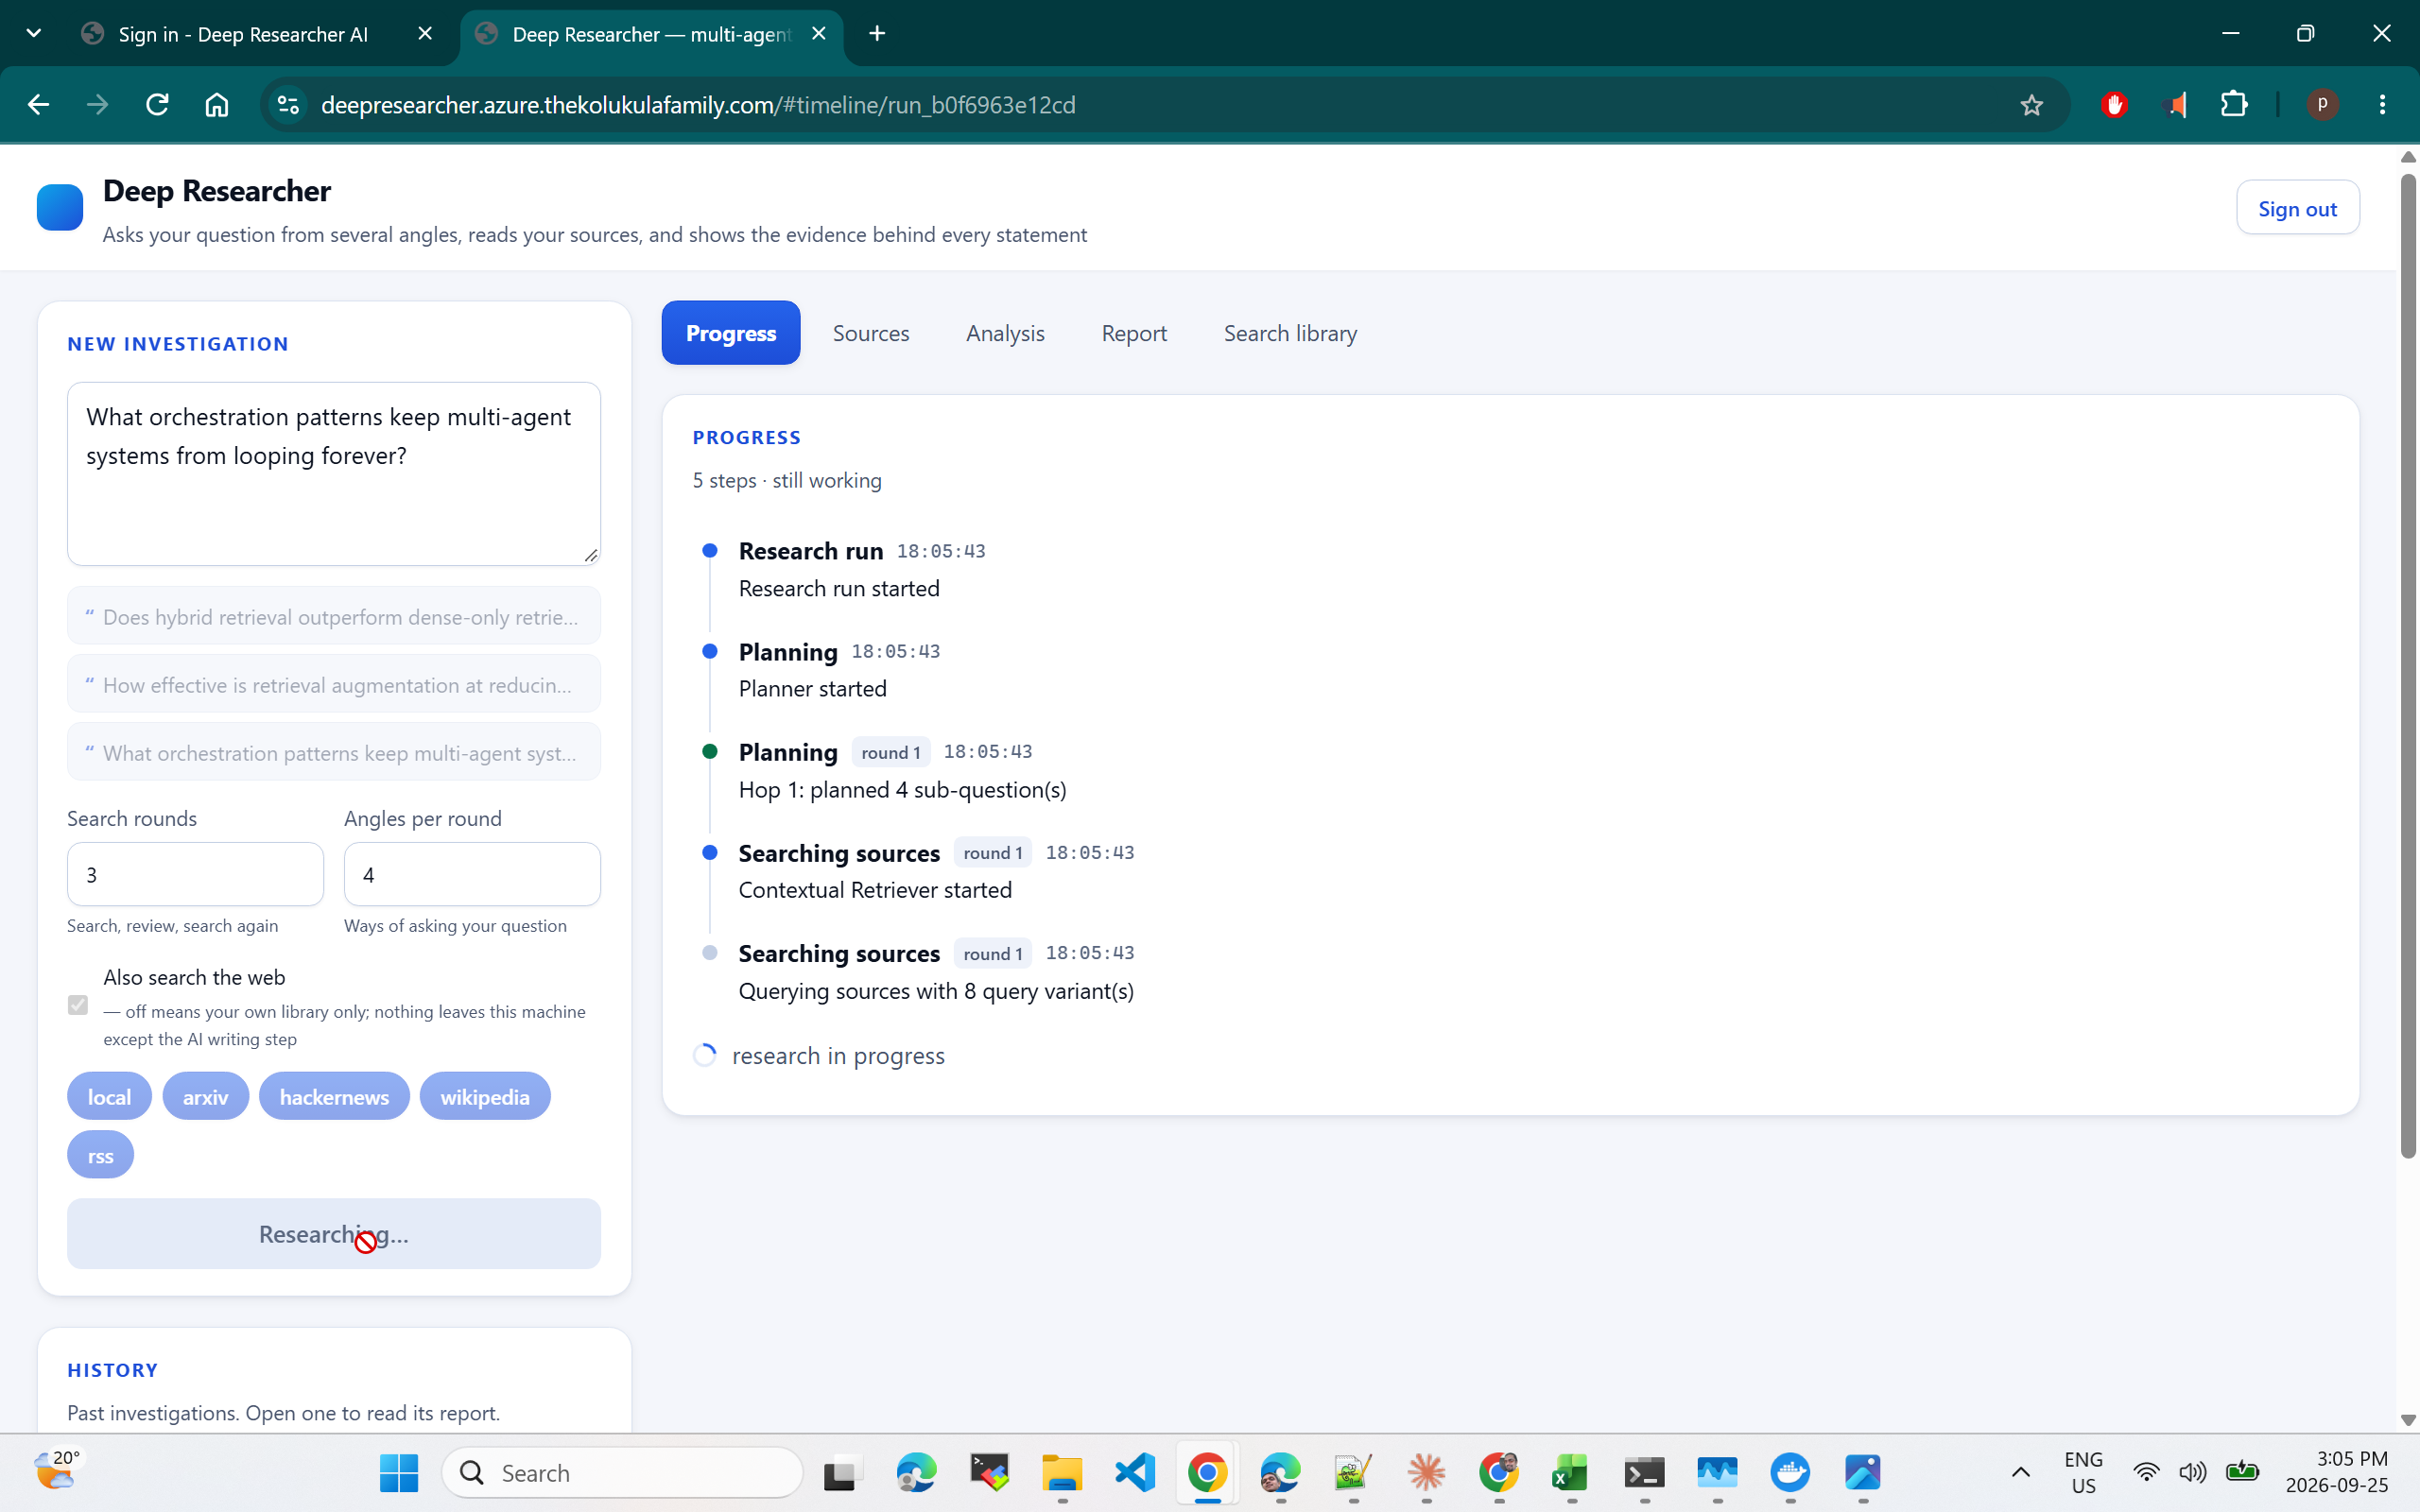Image resolution: width=2420 pixels, height=1512 pixels.
Task: Click the red hand ad-blocker extension
Action: tap(2114, 105)
